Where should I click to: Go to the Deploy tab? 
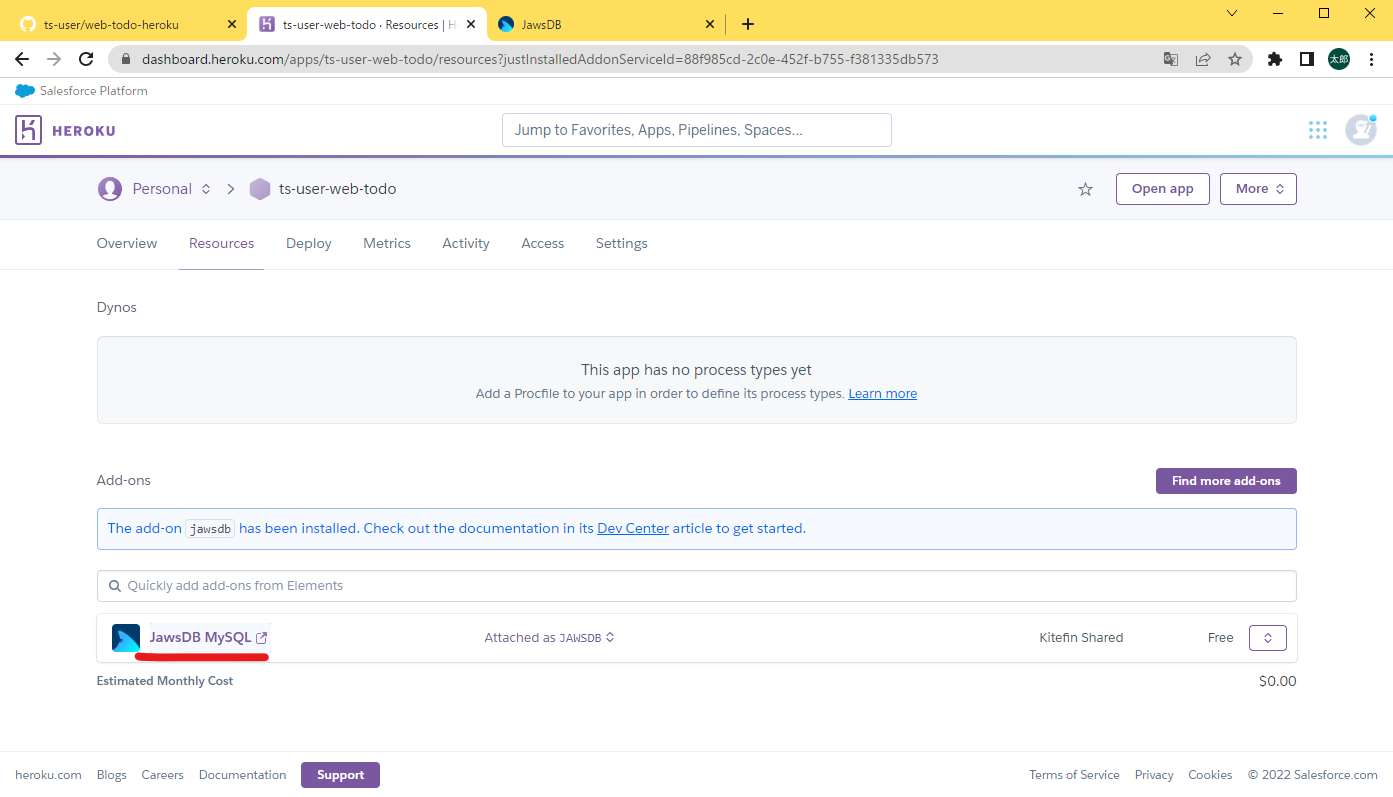[x=309, y=243]
